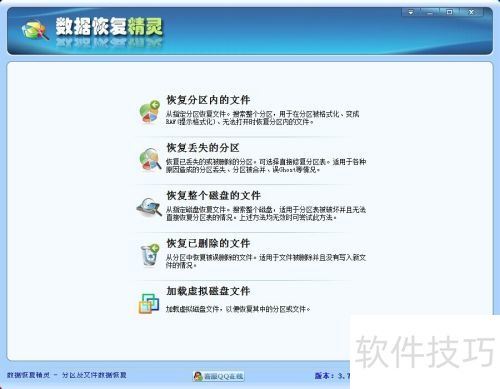The width and height of the screenshot is (500, 389).
Task: Minimize the data recovery window
Action: tap(430, 12)
